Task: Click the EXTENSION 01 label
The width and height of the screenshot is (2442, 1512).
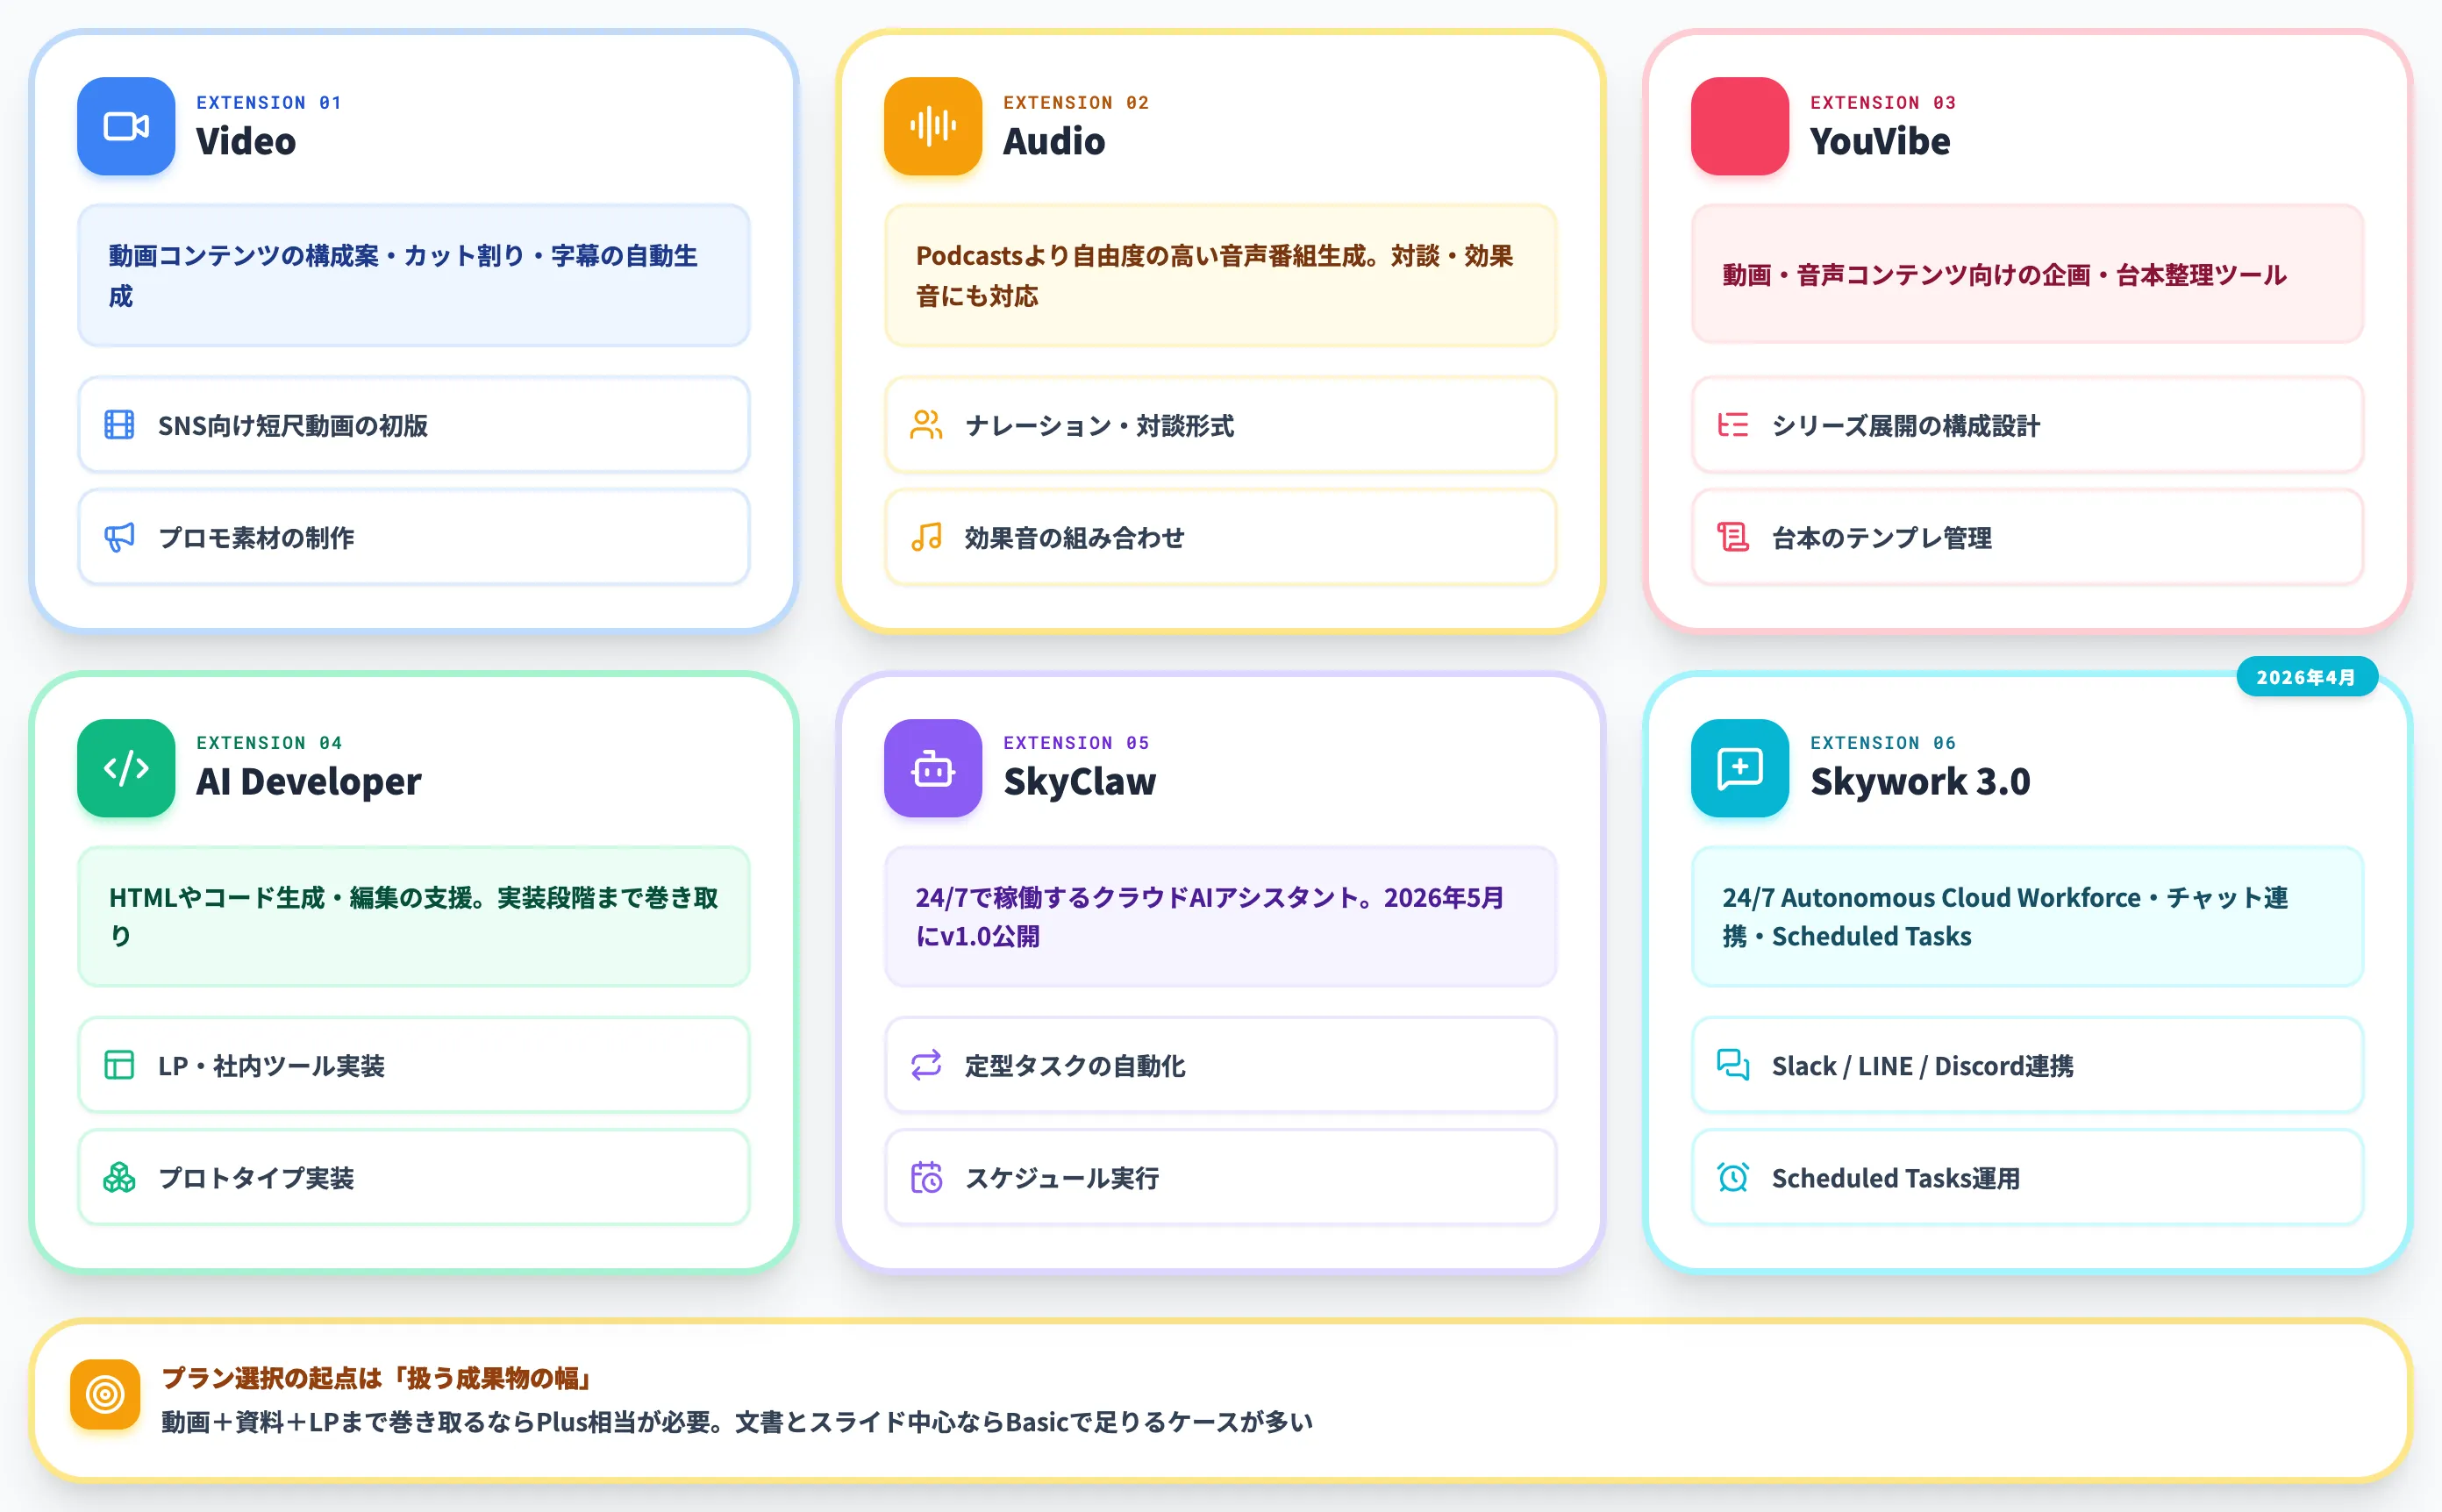Action: click(x=269, y=102)
